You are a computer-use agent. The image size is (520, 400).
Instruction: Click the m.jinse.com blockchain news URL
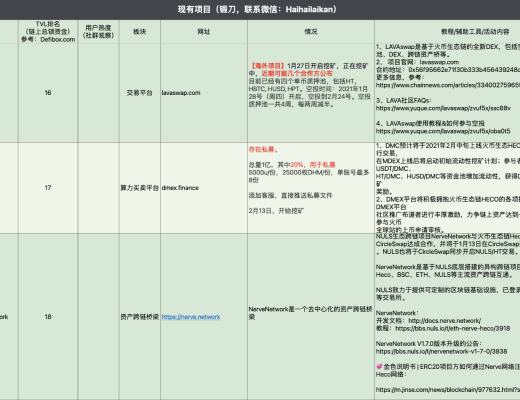pos(448,390)
